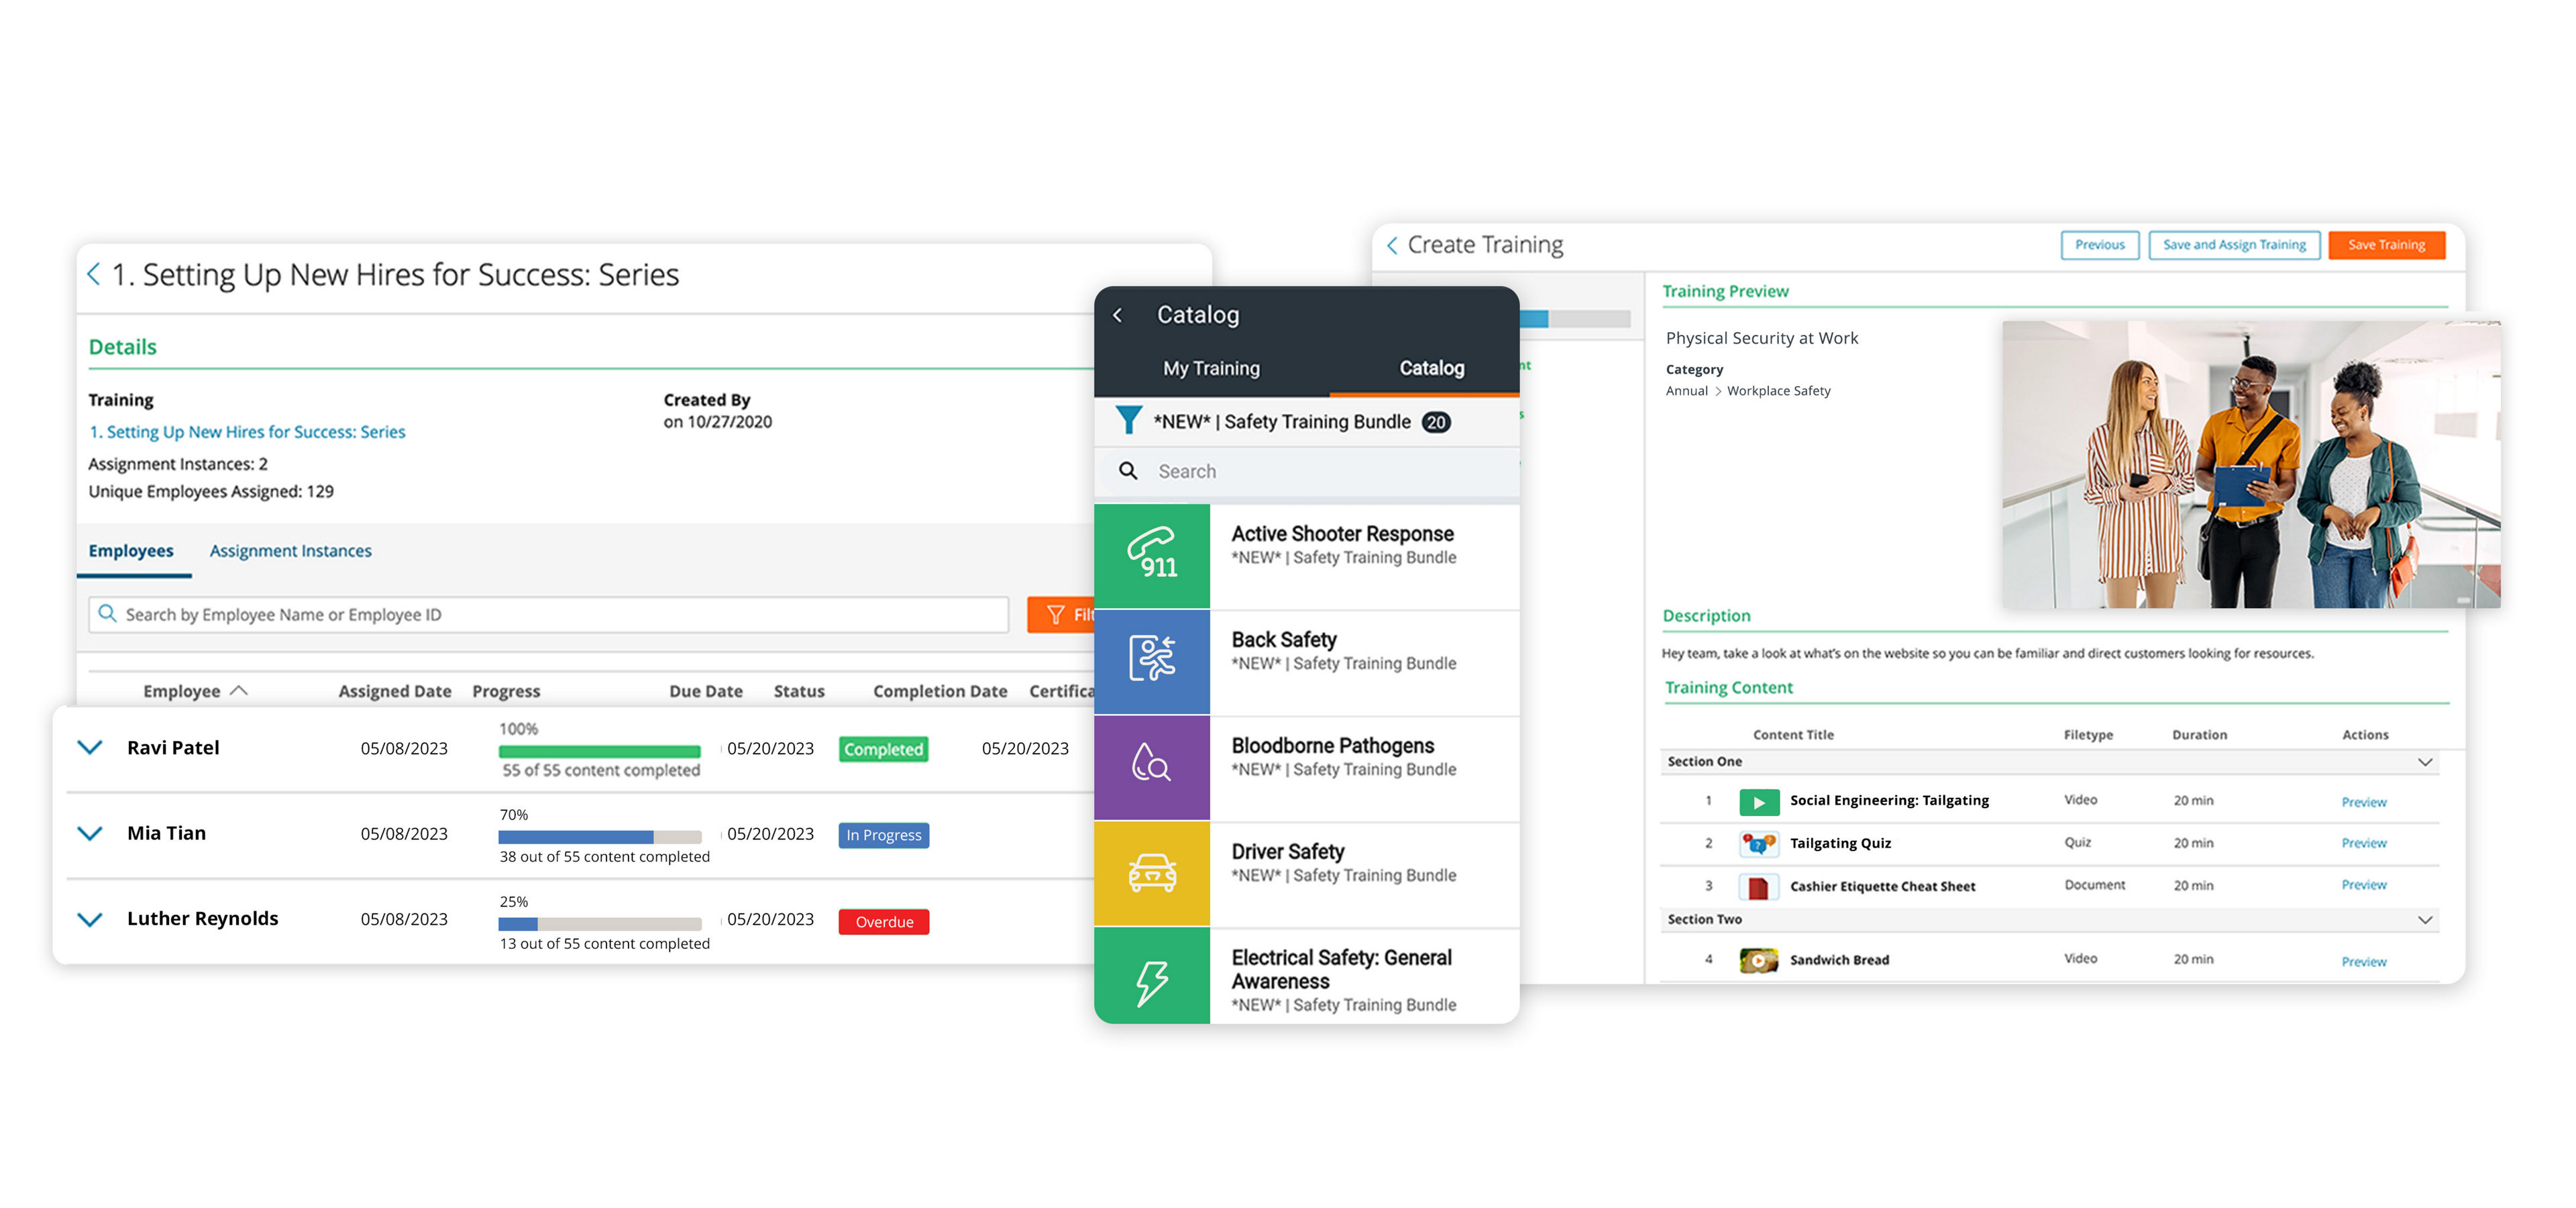Expand Ravi Patel's employee row
2576x1208 pixels.
[90, 747]
